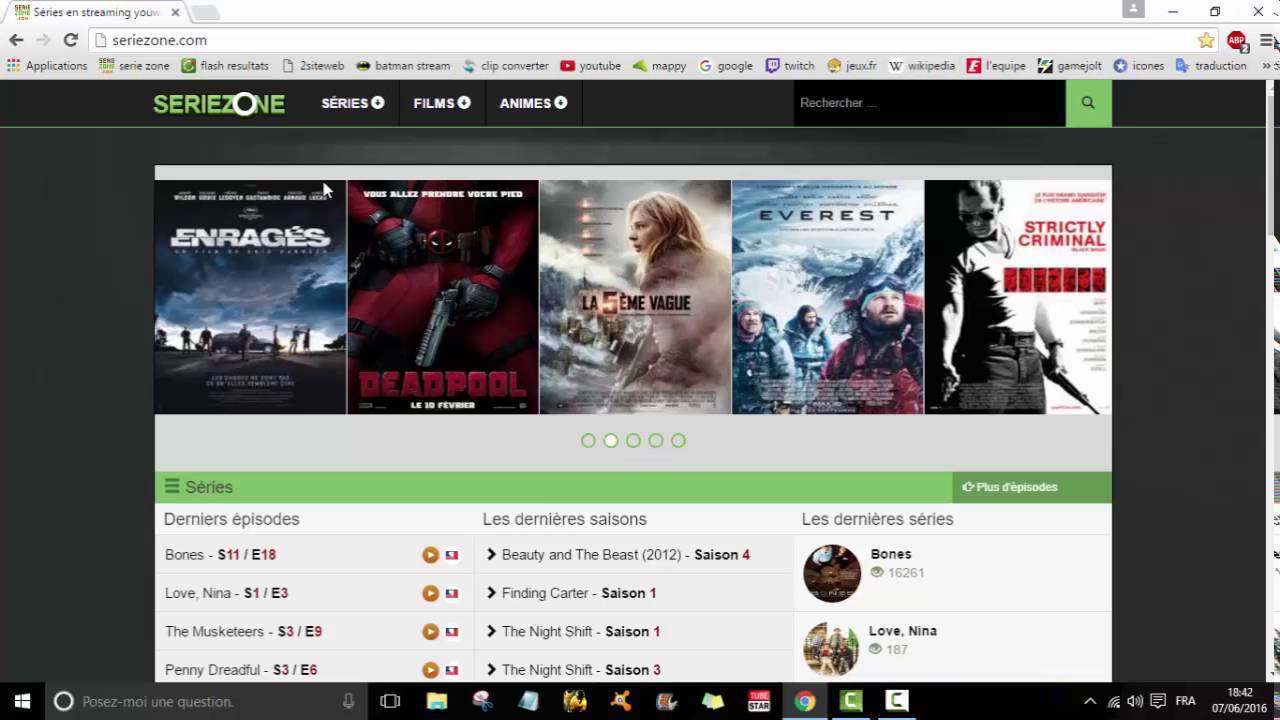Click the SerieZone logo
Screen dimensions: 1280x720
click(x=219, y=104)
